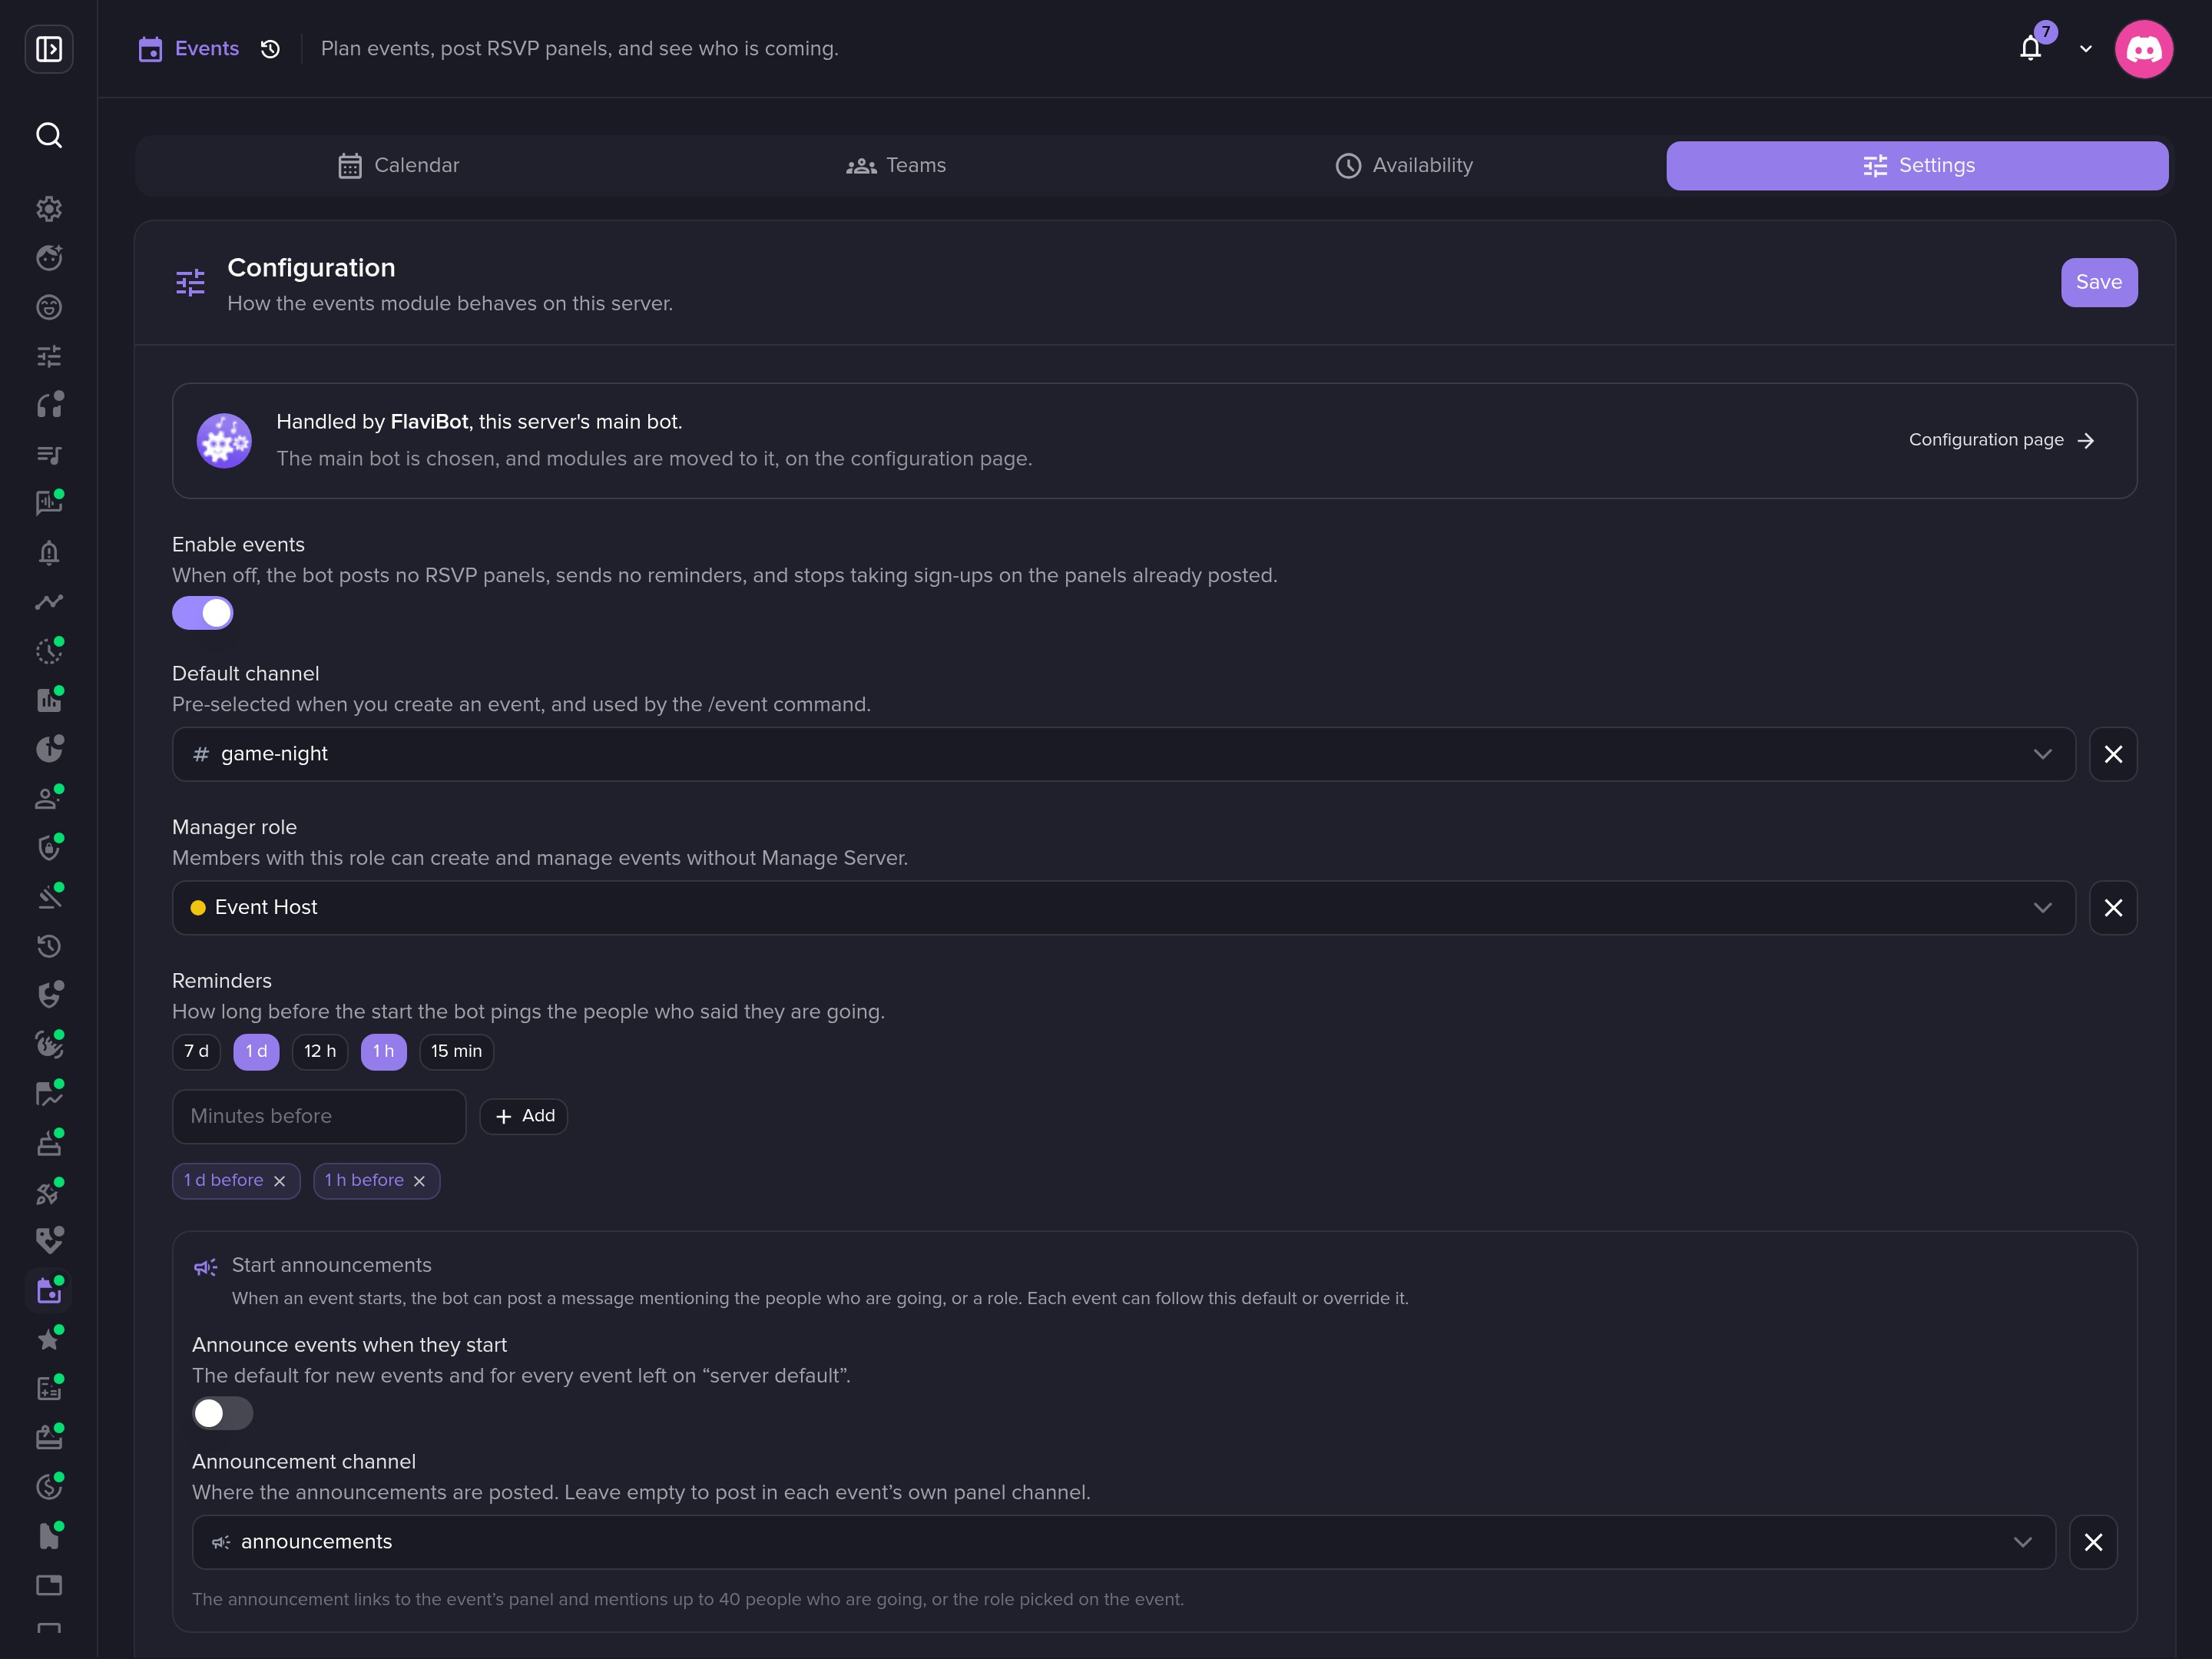Screen dimensions: 2212x1659
Task: Deselect the 1 d reminder chip
Action: coord(256,1051)
